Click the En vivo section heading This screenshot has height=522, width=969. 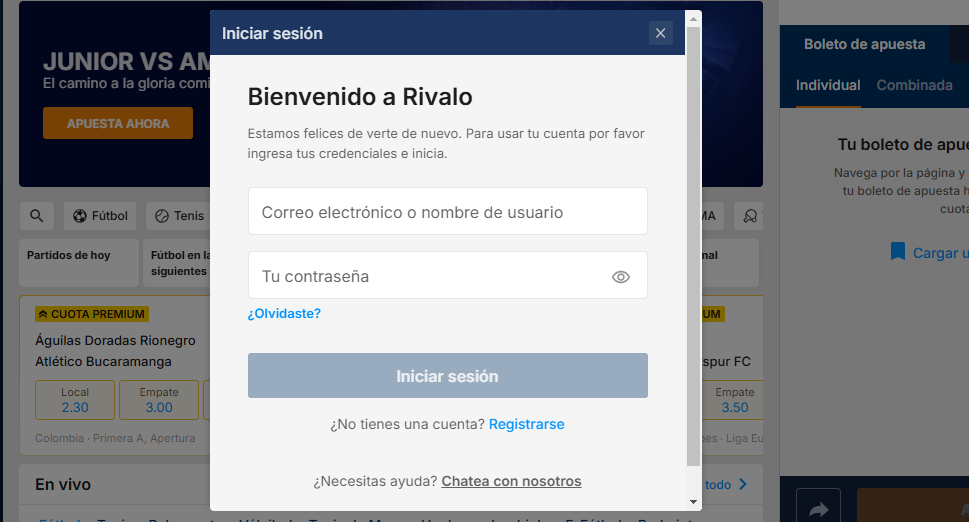[x=63, y=484]
